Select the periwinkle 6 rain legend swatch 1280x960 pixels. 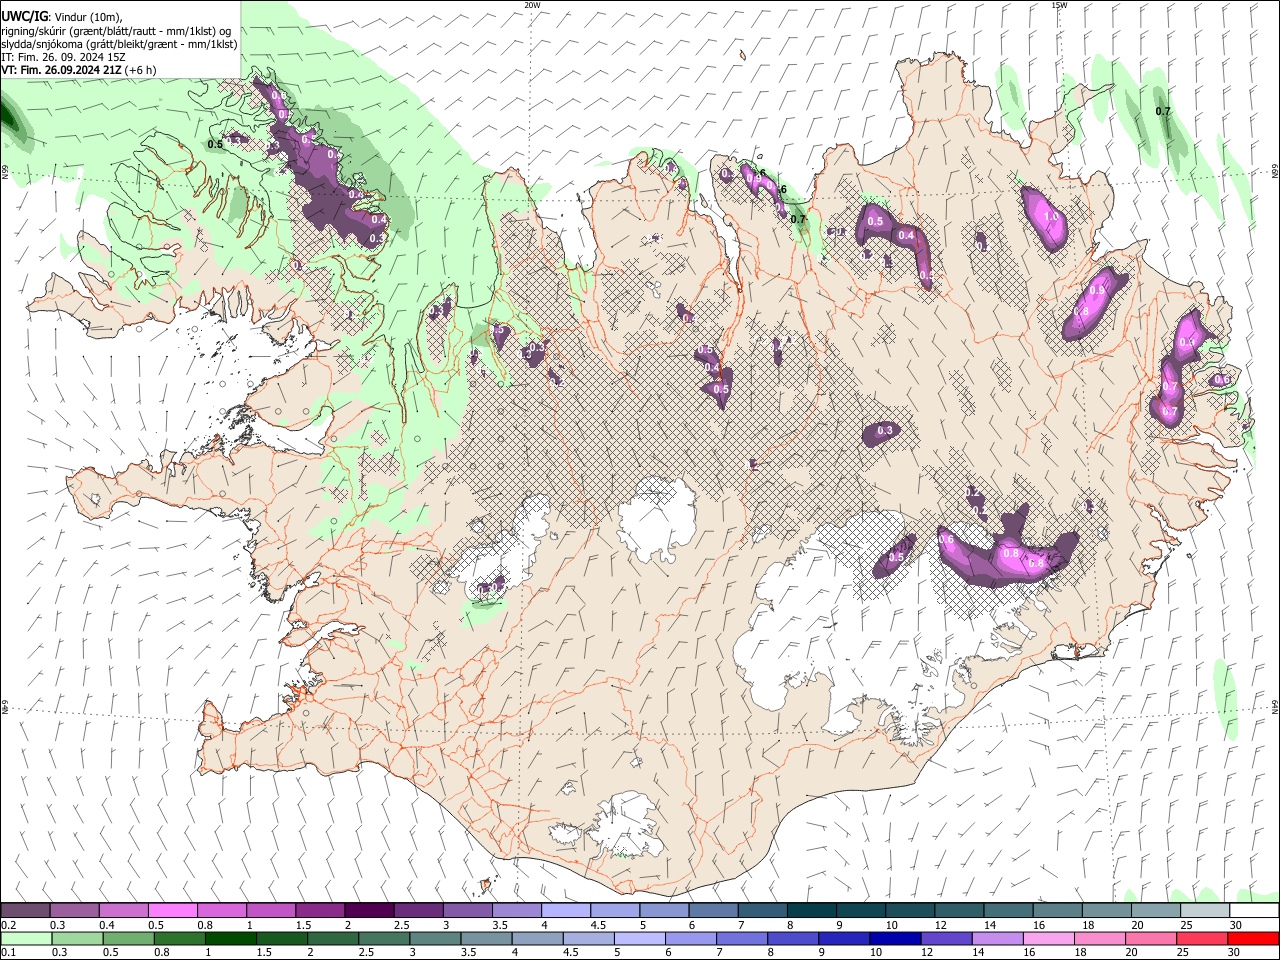(690, 939)
